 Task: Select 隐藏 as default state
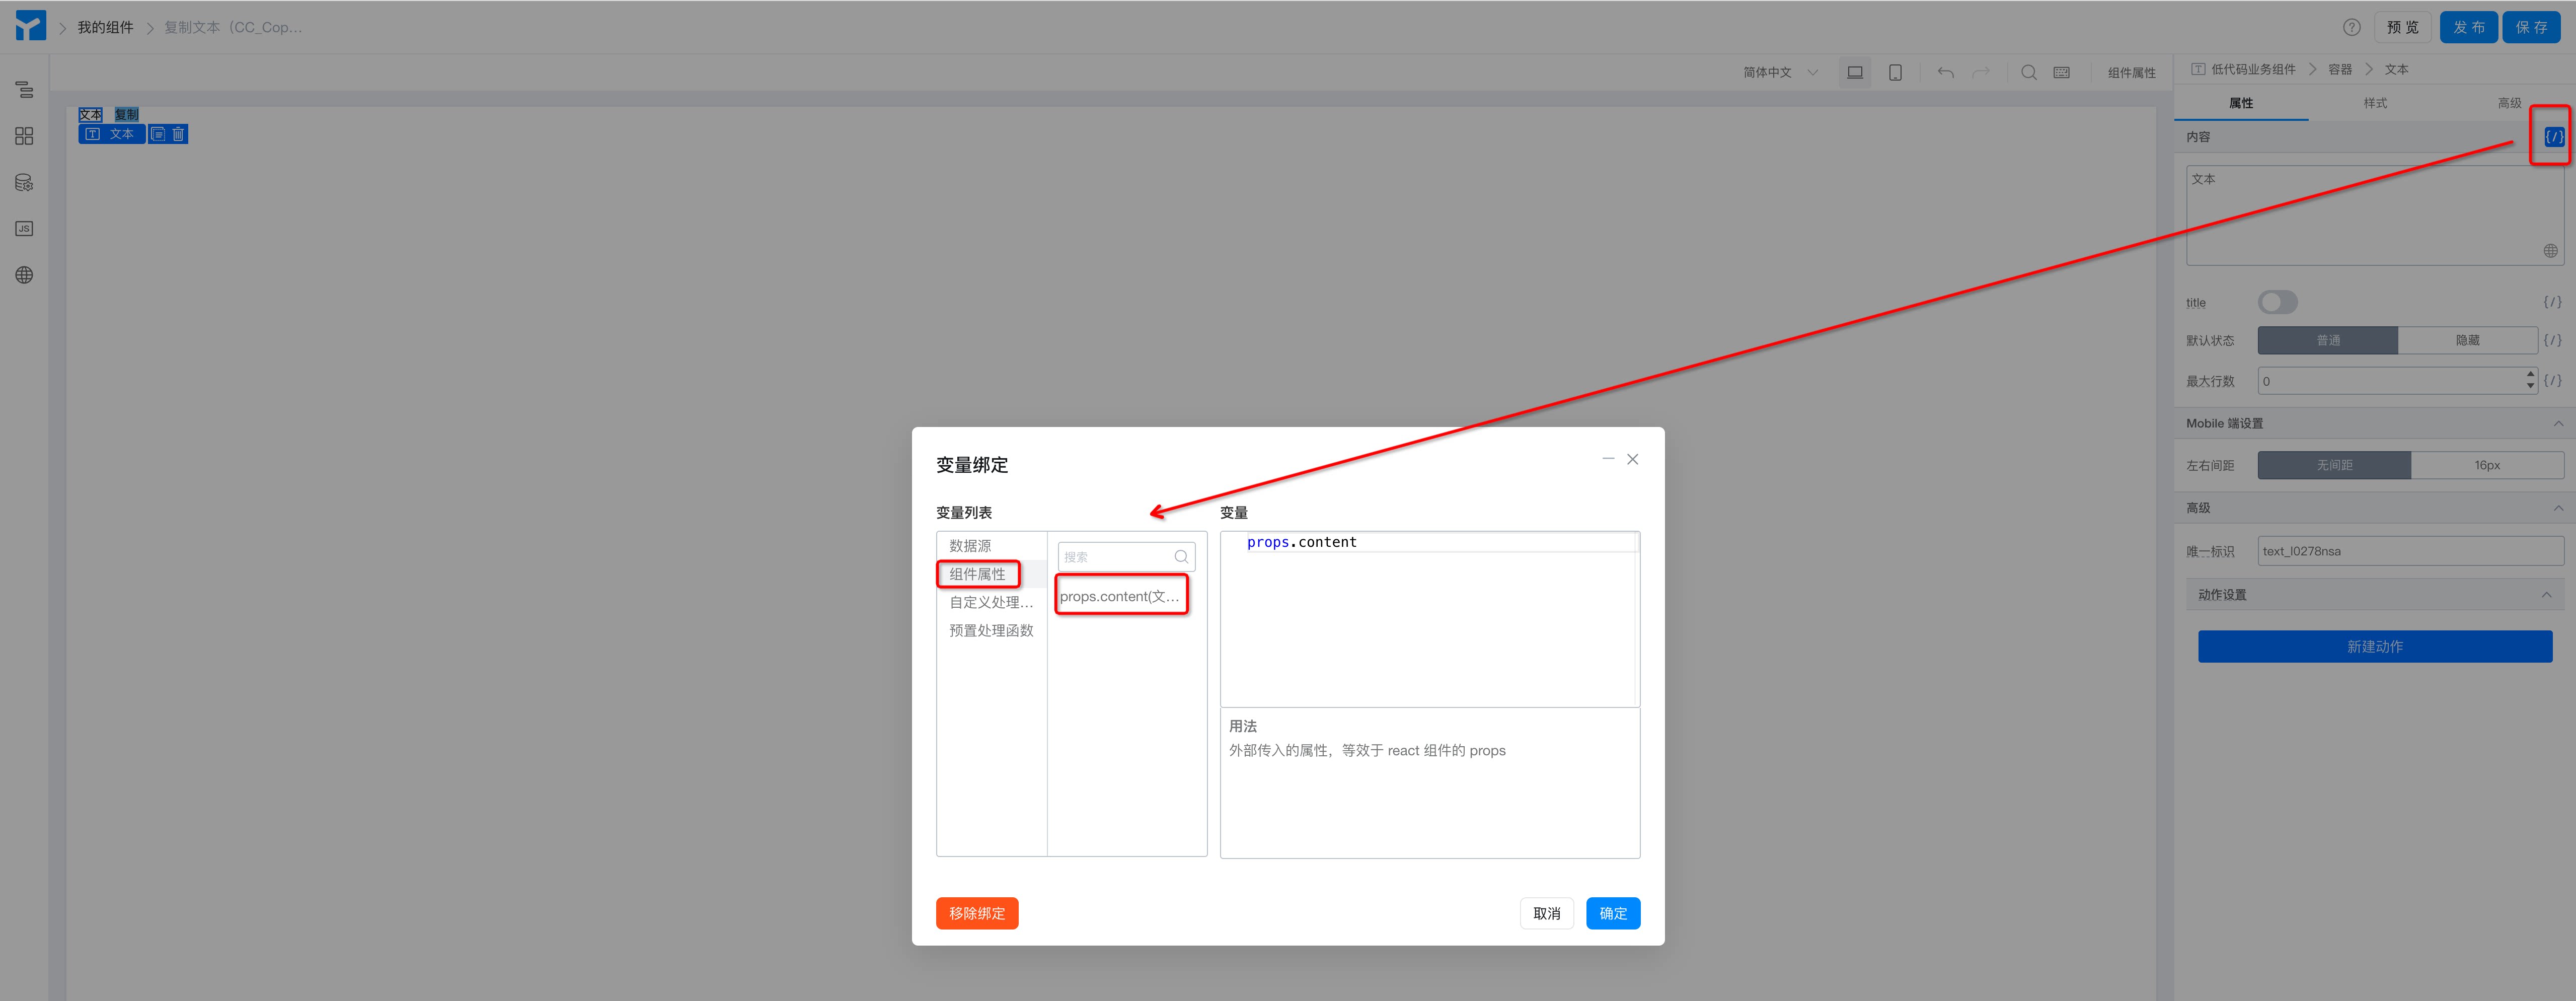(x=2467, y=340)
